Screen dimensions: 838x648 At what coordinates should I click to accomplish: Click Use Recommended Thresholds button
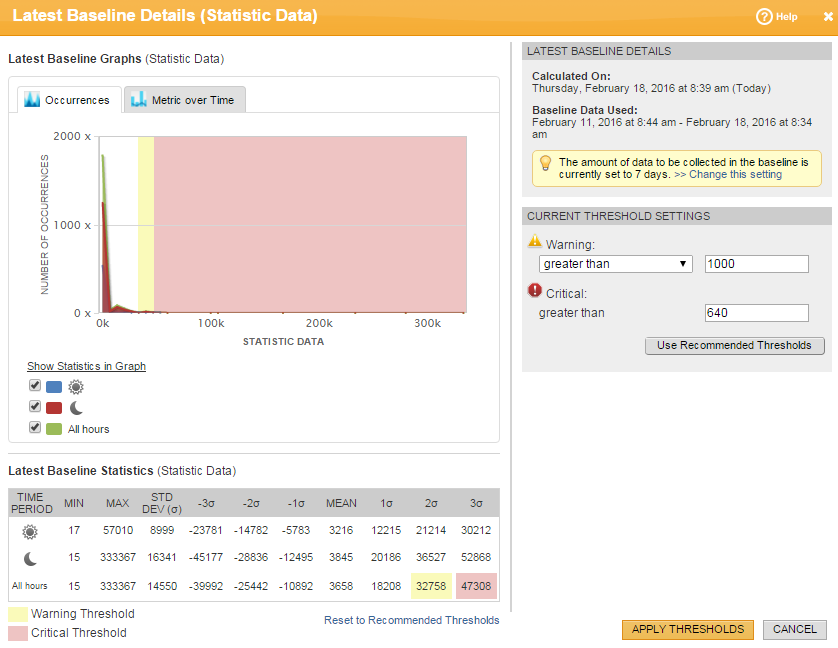735,346
